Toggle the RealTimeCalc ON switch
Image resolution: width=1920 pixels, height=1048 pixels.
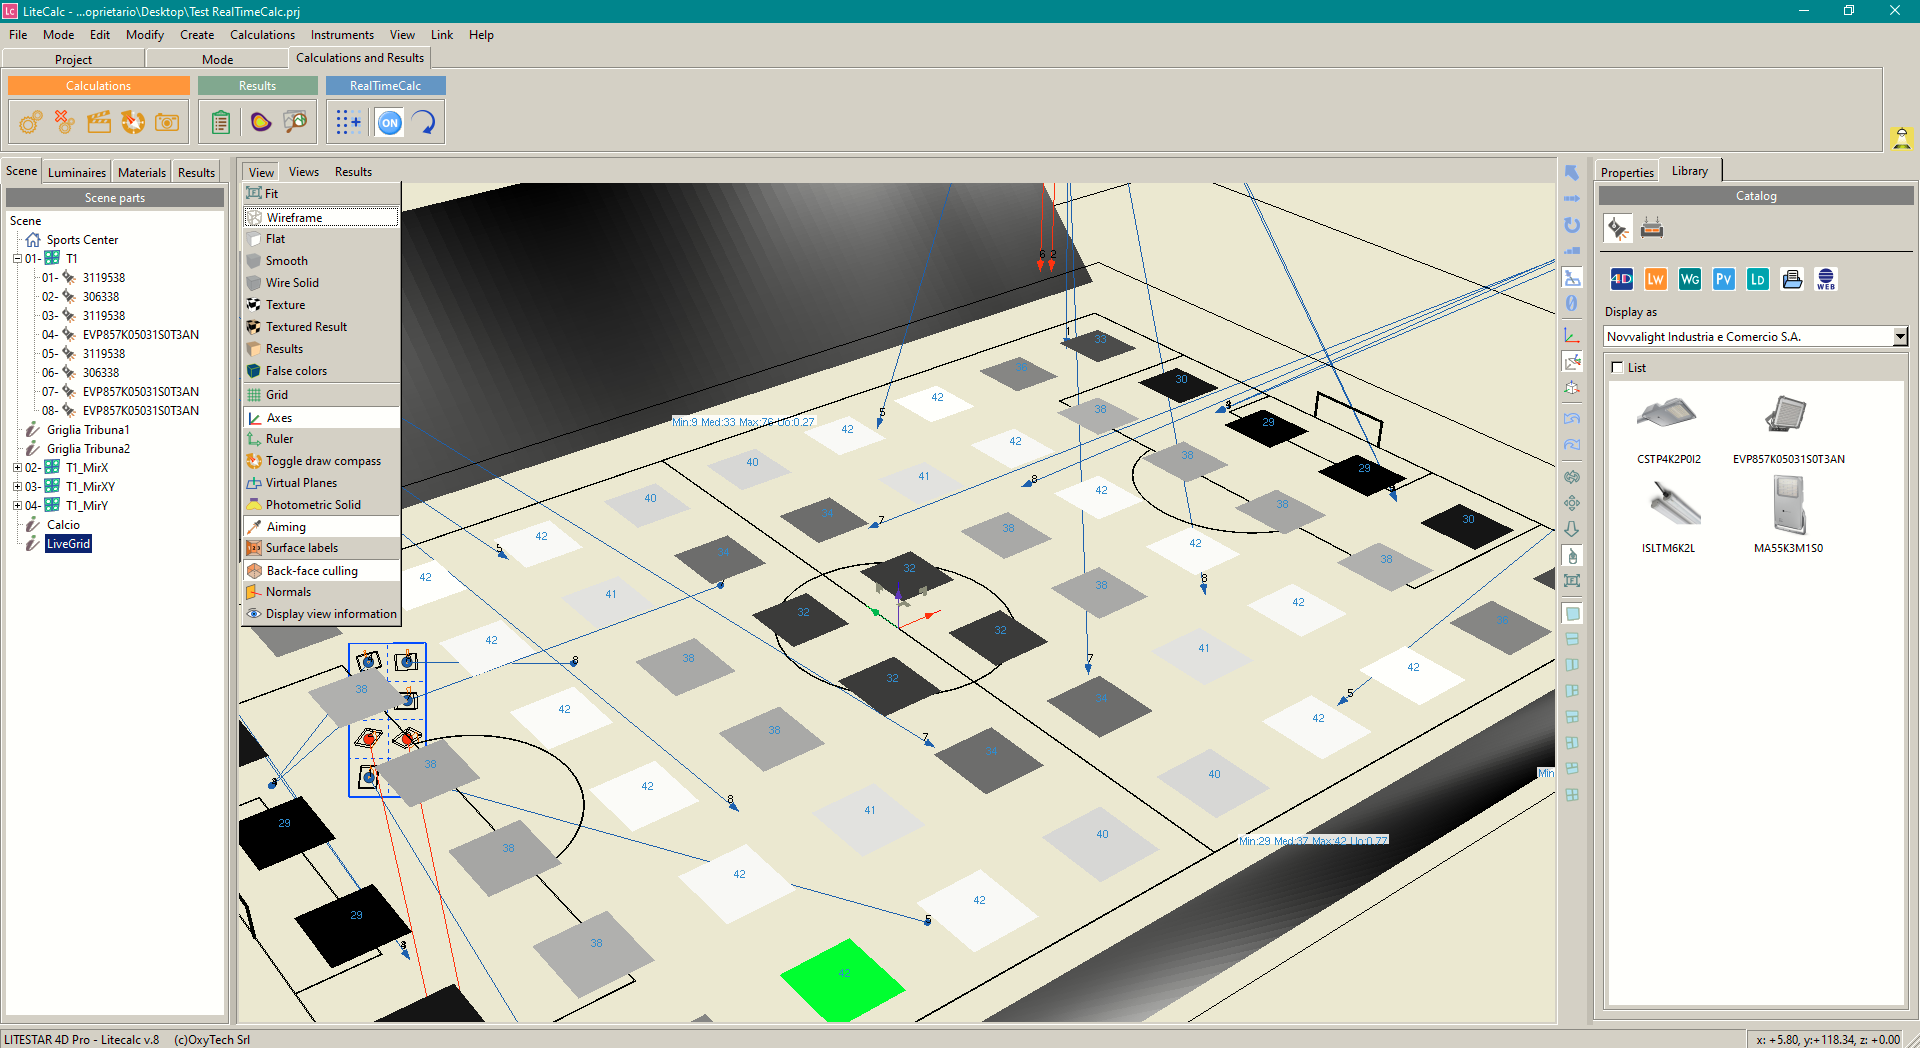point(389,122)
